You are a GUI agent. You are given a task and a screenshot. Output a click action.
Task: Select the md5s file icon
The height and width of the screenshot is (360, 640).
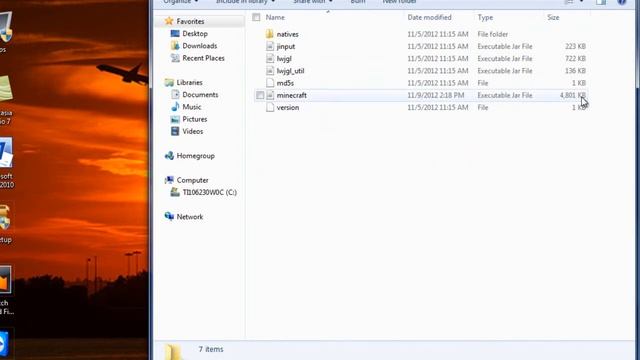(x=270, y=83)
